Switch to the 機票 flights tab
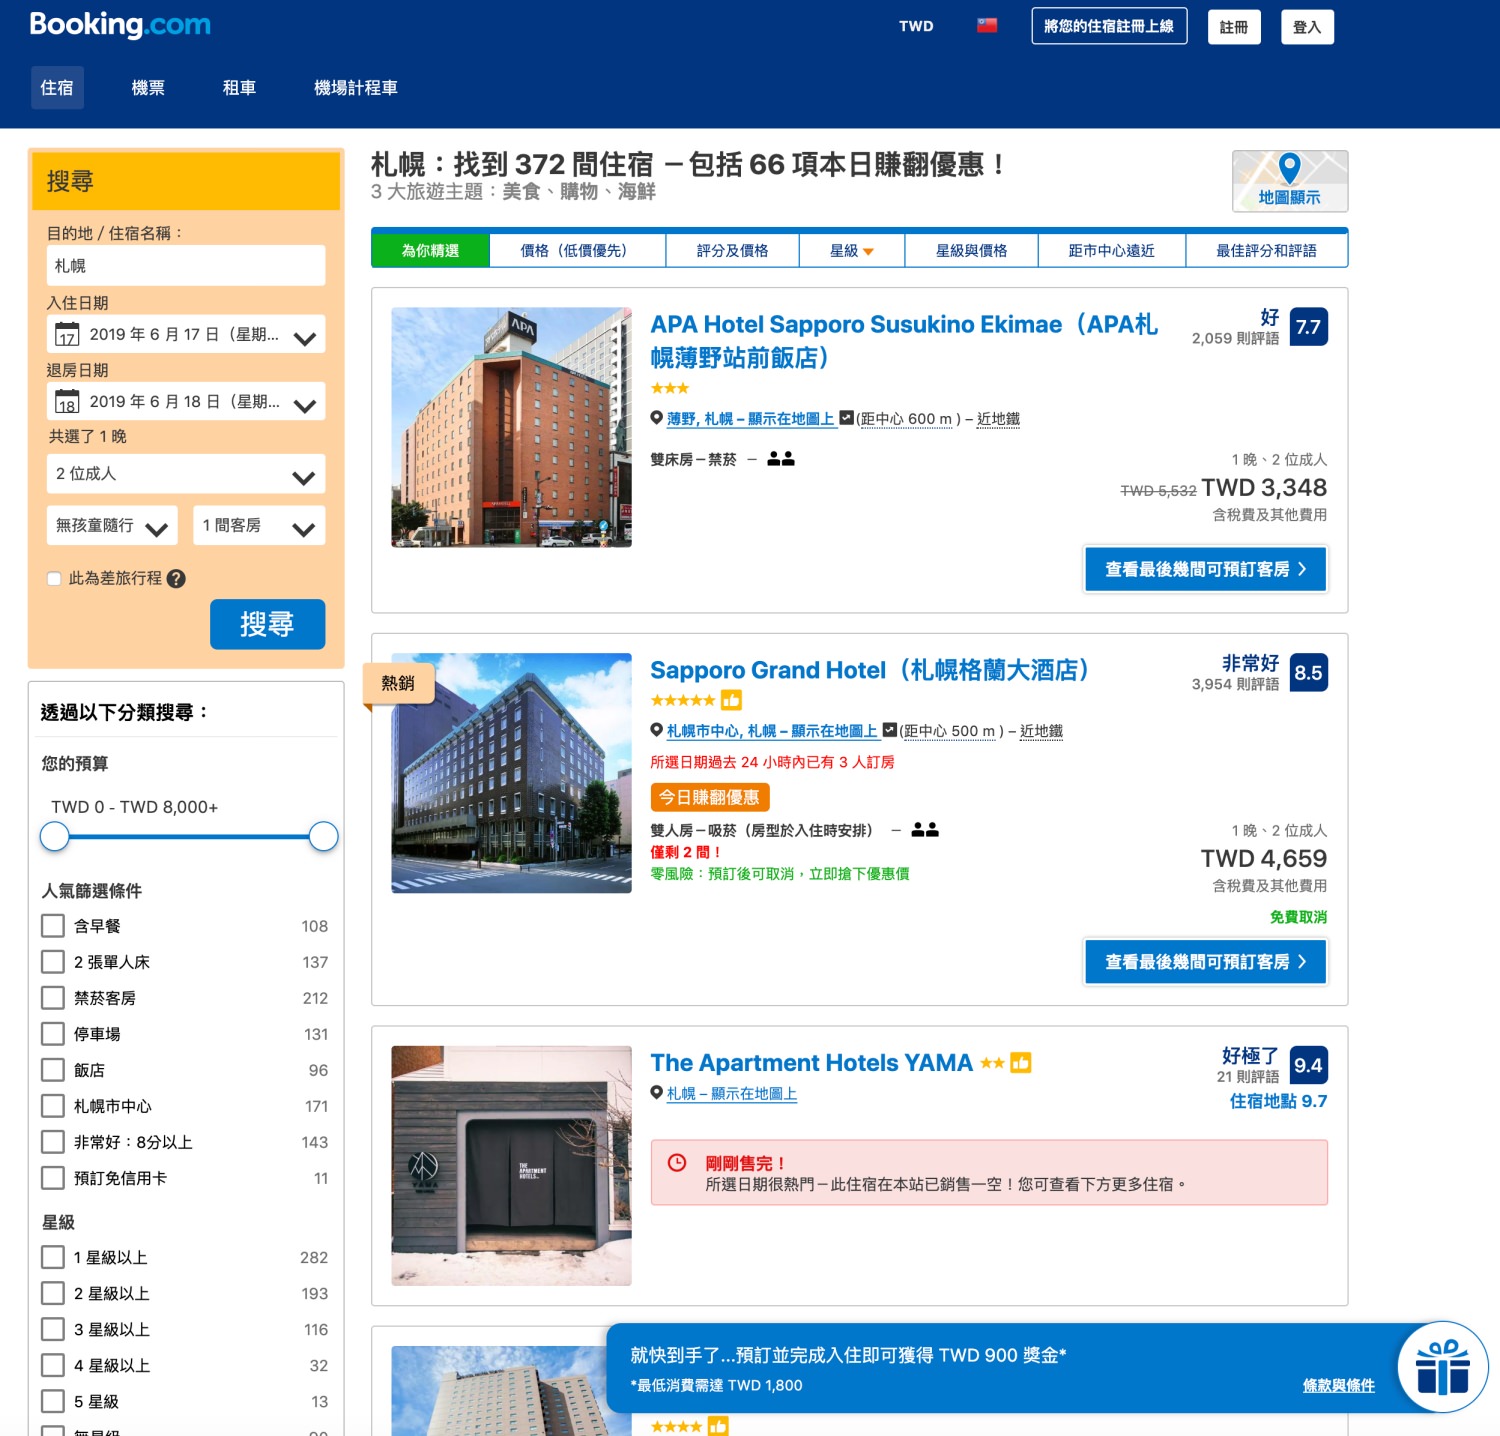 point(148,88)
